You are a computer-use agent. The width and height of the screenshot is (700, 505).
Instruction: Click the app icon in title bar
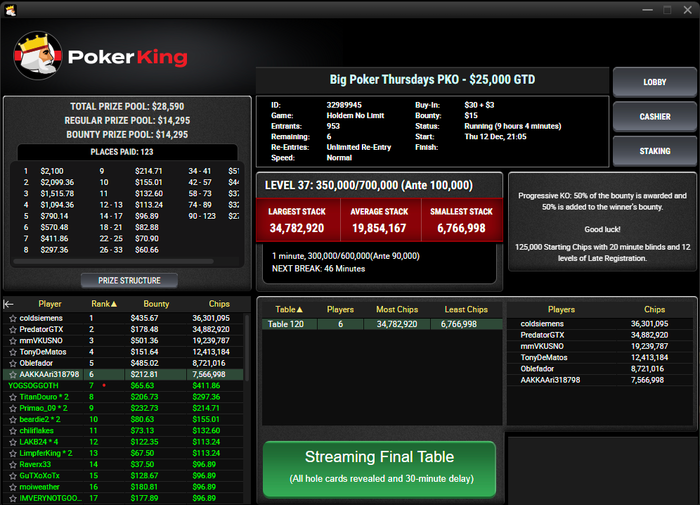pos(10,10)
